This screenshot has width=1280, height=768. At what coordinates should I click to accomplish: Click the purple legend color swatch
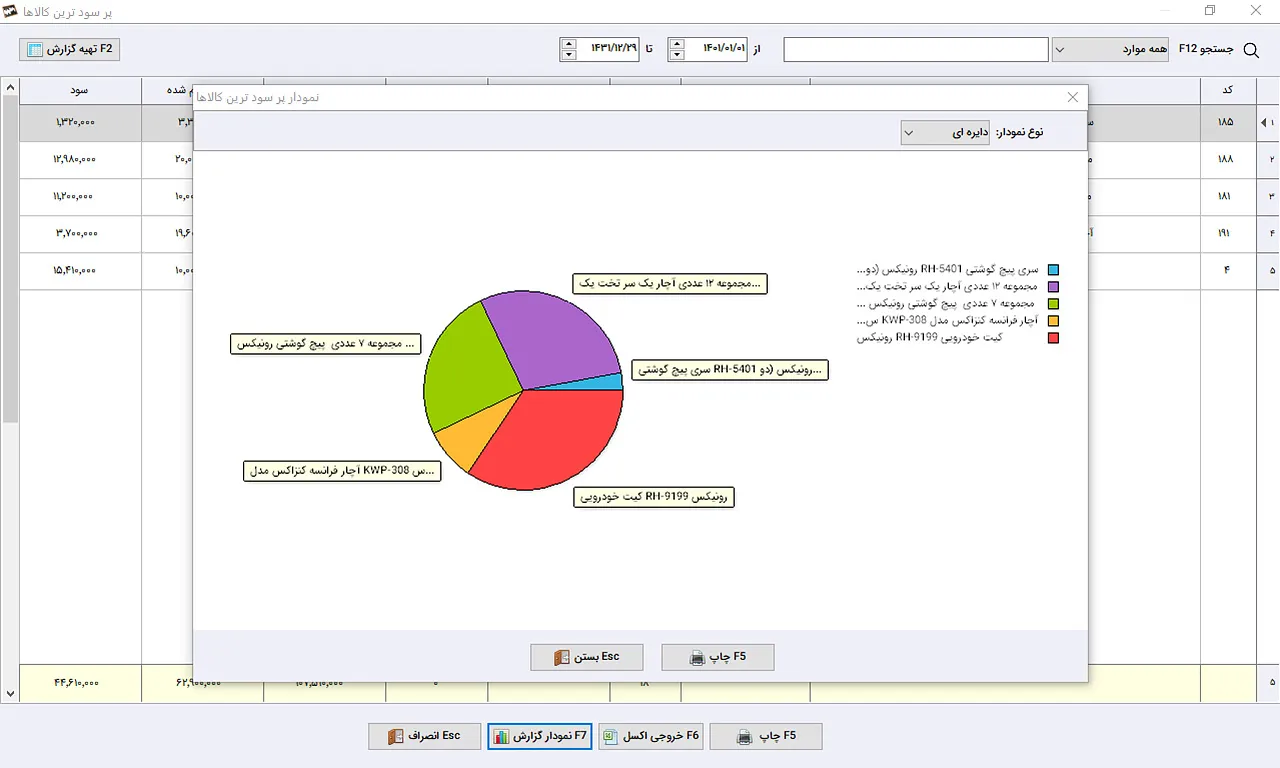(x=1053, y=287)
